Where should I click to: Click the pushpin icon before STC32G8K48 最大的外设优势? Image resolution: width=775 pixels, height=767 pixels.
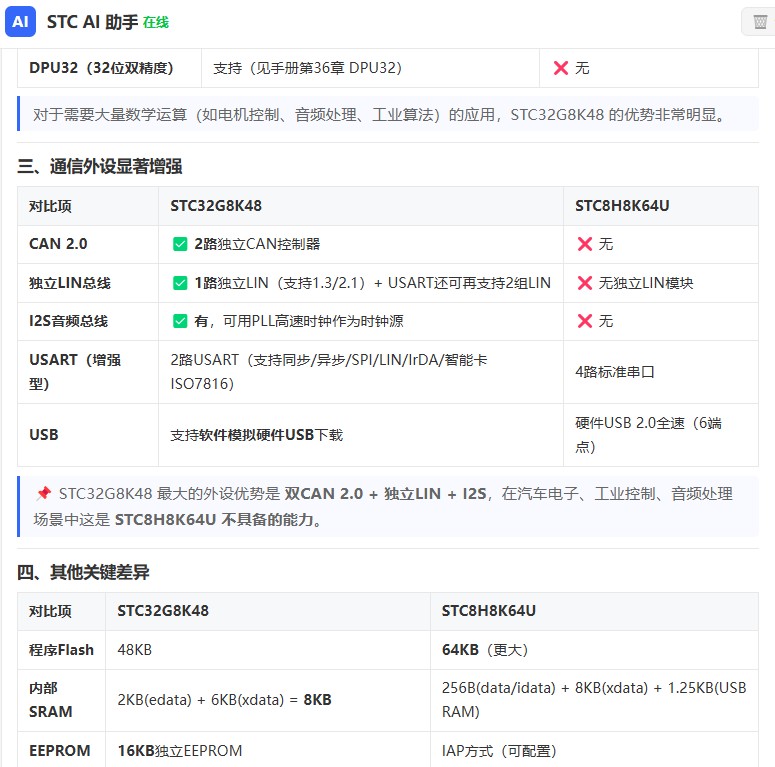pyautogui.click(x=43, y=493)
